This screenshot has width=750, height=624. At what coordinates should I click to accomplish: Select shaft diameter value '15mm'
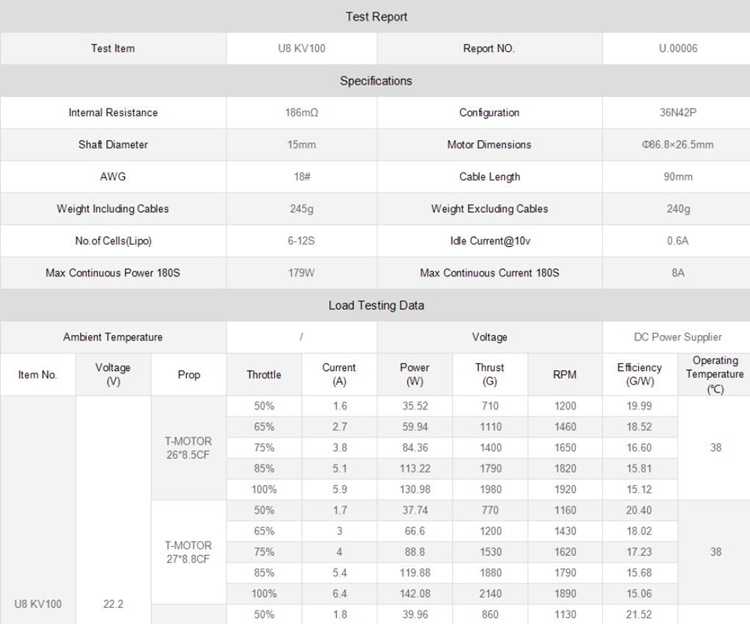tap(301, 145)
